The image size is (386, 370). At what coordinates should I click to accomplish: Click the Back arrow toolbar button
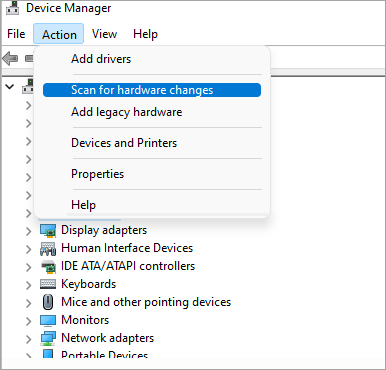point(10,59)
